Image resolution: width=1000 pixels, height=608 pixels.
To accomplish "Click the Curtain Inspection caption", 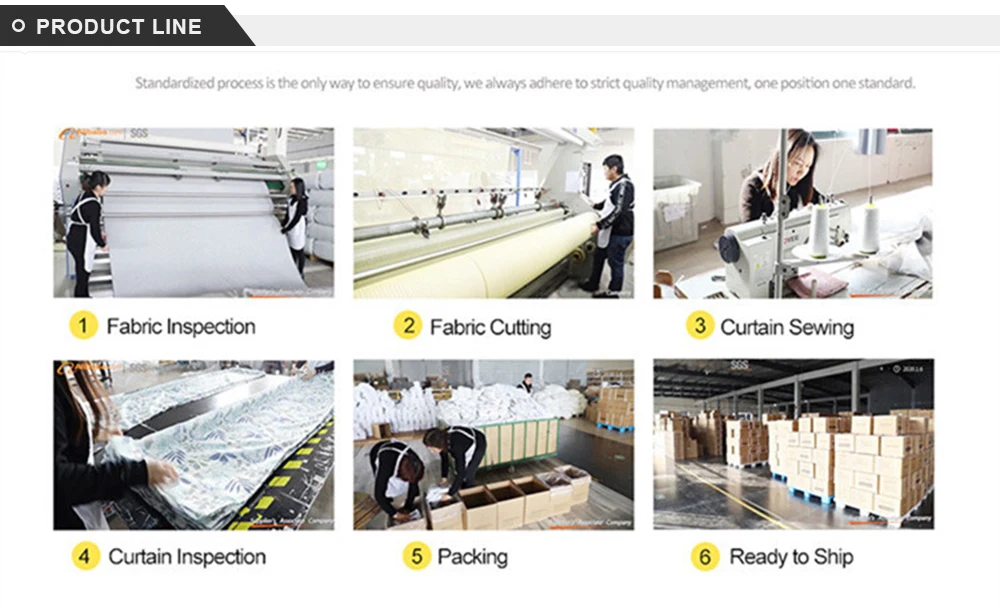I will click(x=187, y=557).
